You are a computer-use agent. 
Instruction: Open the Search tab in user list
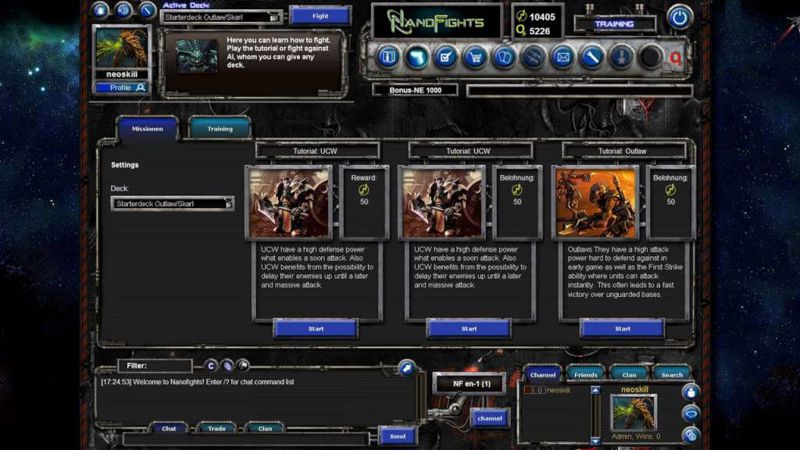672,374
